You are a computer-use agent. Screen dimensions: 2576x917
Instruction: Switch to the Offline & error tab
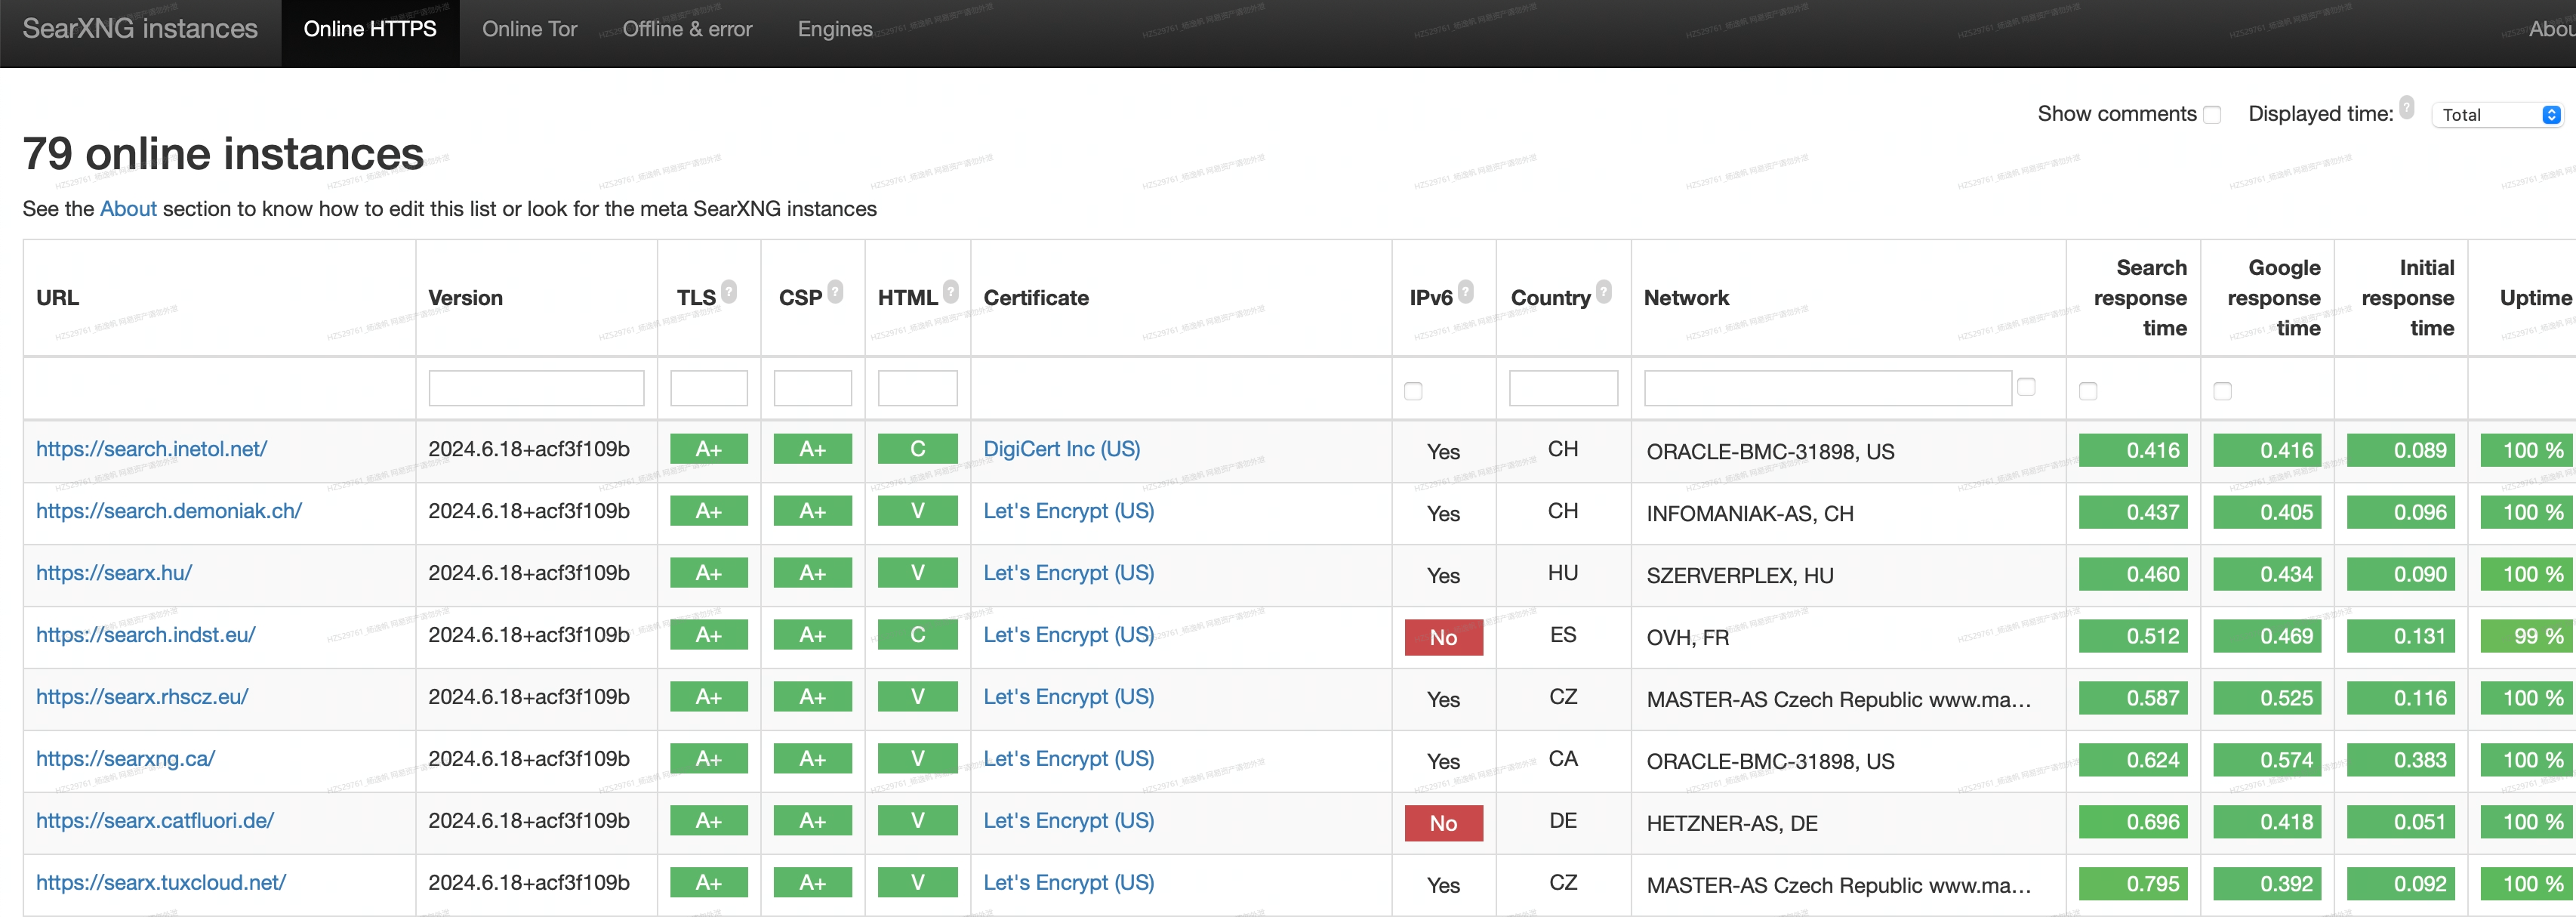687,30
